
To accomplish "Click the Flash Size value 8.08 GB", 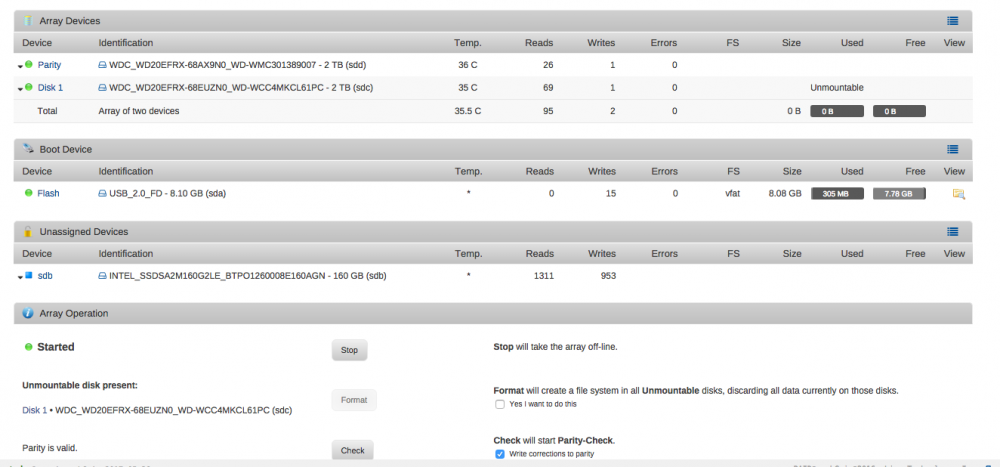I will coord(785,193).
